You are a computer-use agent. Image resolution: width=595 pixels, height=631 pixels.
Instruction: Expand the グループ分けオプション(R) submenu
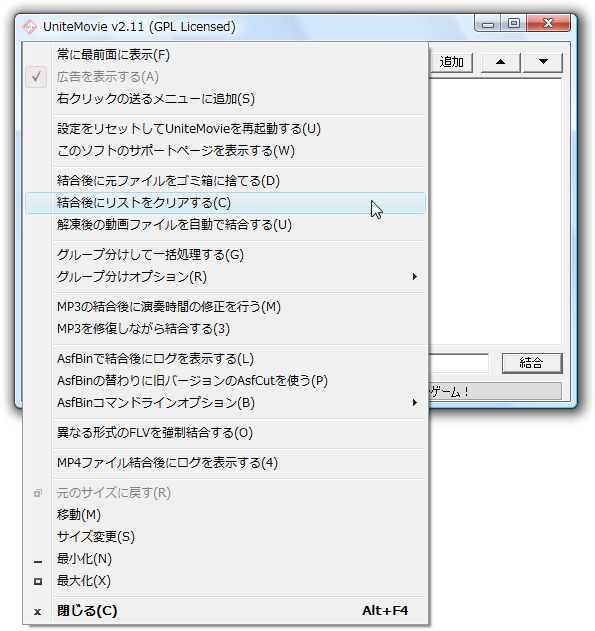tap(225, 277)
